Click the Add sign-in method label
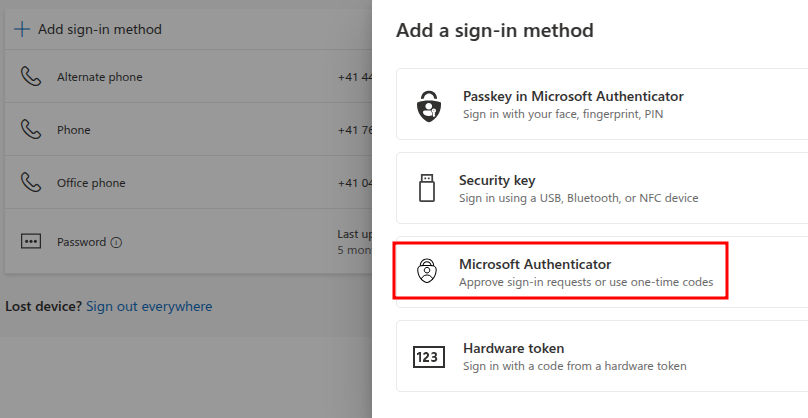The image size is (808, 418). click(99, 29)
